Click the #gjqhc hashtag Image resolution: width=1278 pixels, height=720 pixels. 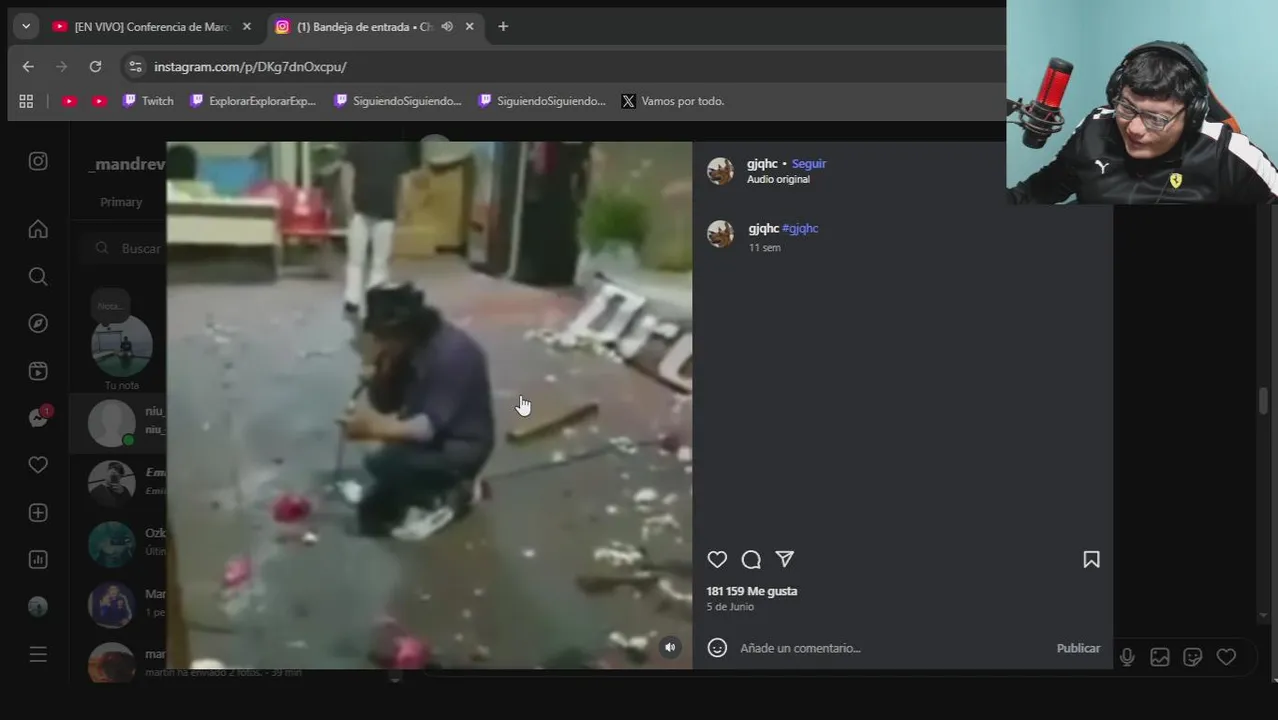(800, 228)
